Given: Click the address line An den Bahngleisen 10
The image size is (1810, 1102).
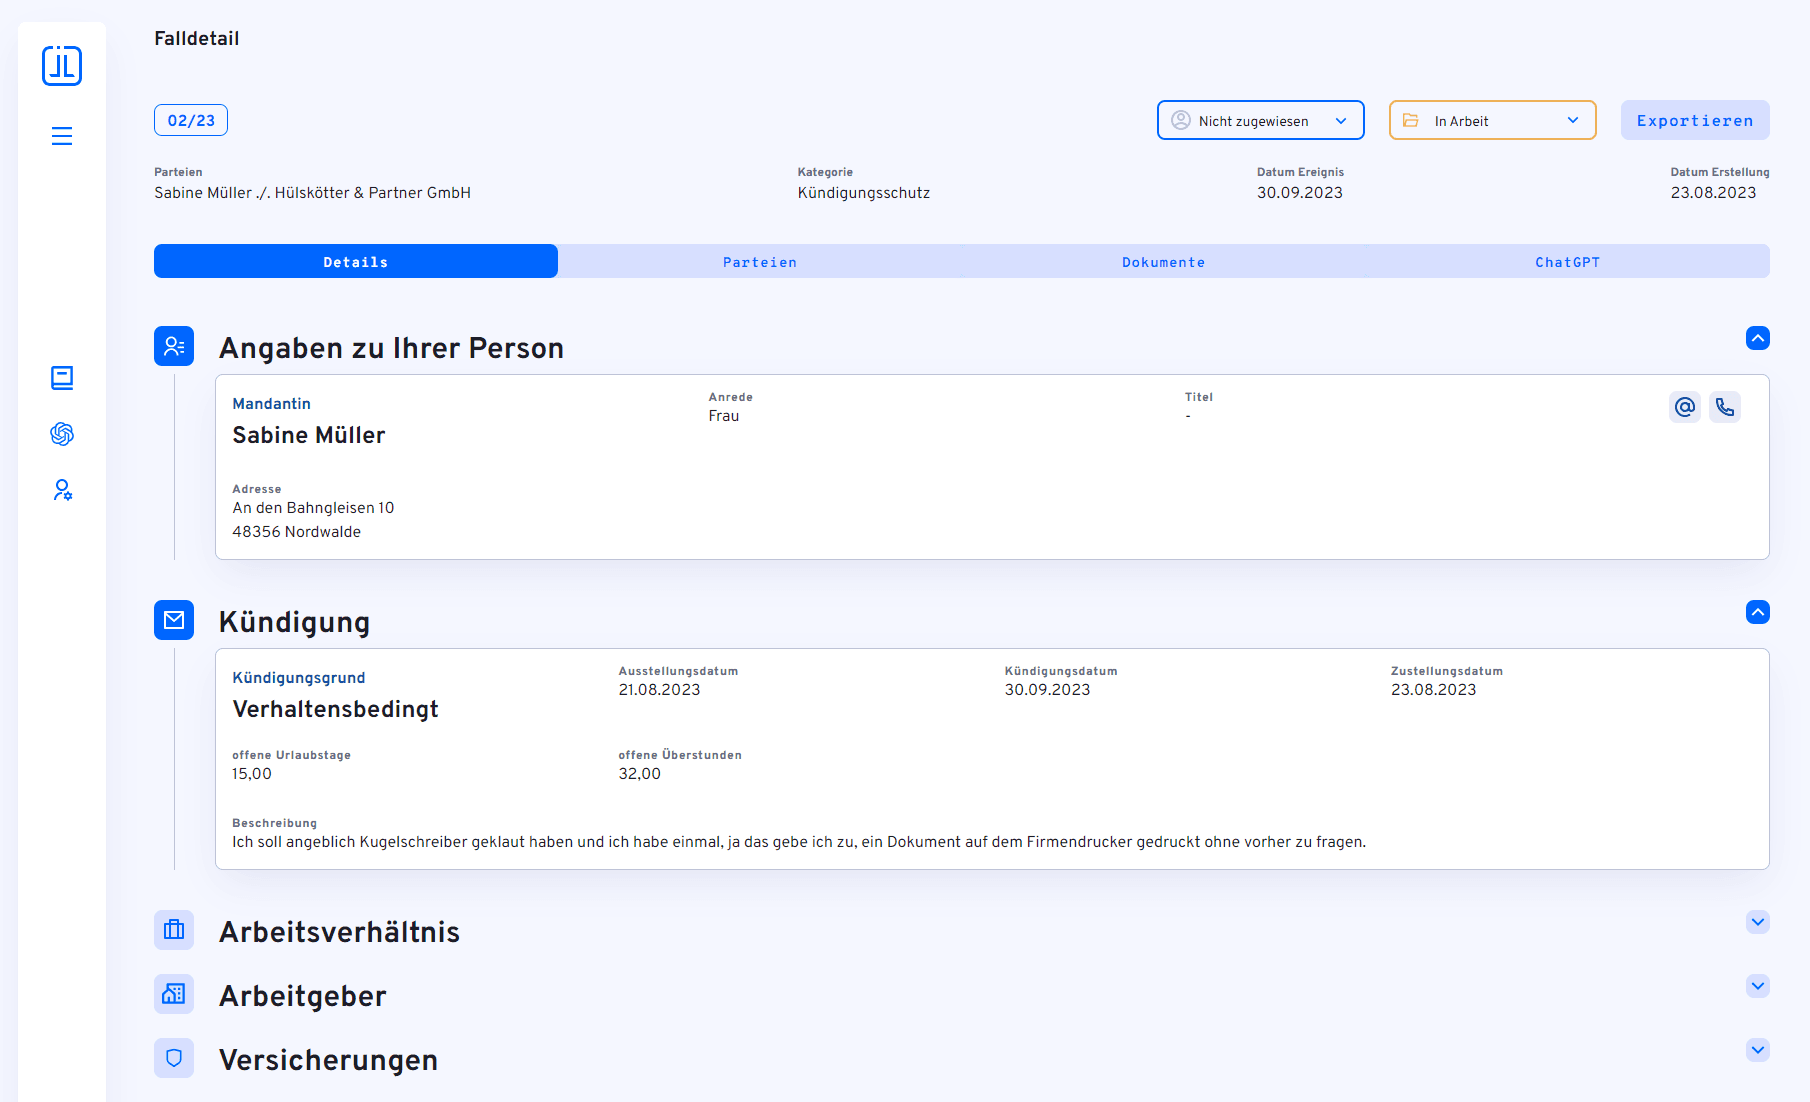Looking at the screenshot, I should (x=313, y=508).
